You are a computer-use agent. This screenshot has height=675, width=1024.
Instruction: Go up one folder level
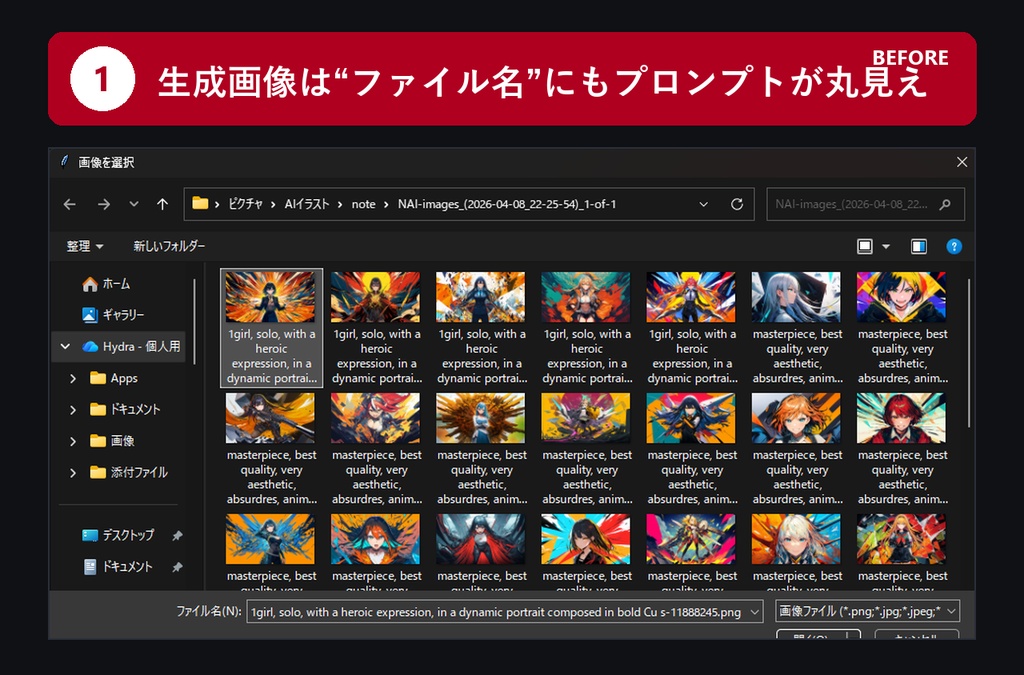(163, 204)
